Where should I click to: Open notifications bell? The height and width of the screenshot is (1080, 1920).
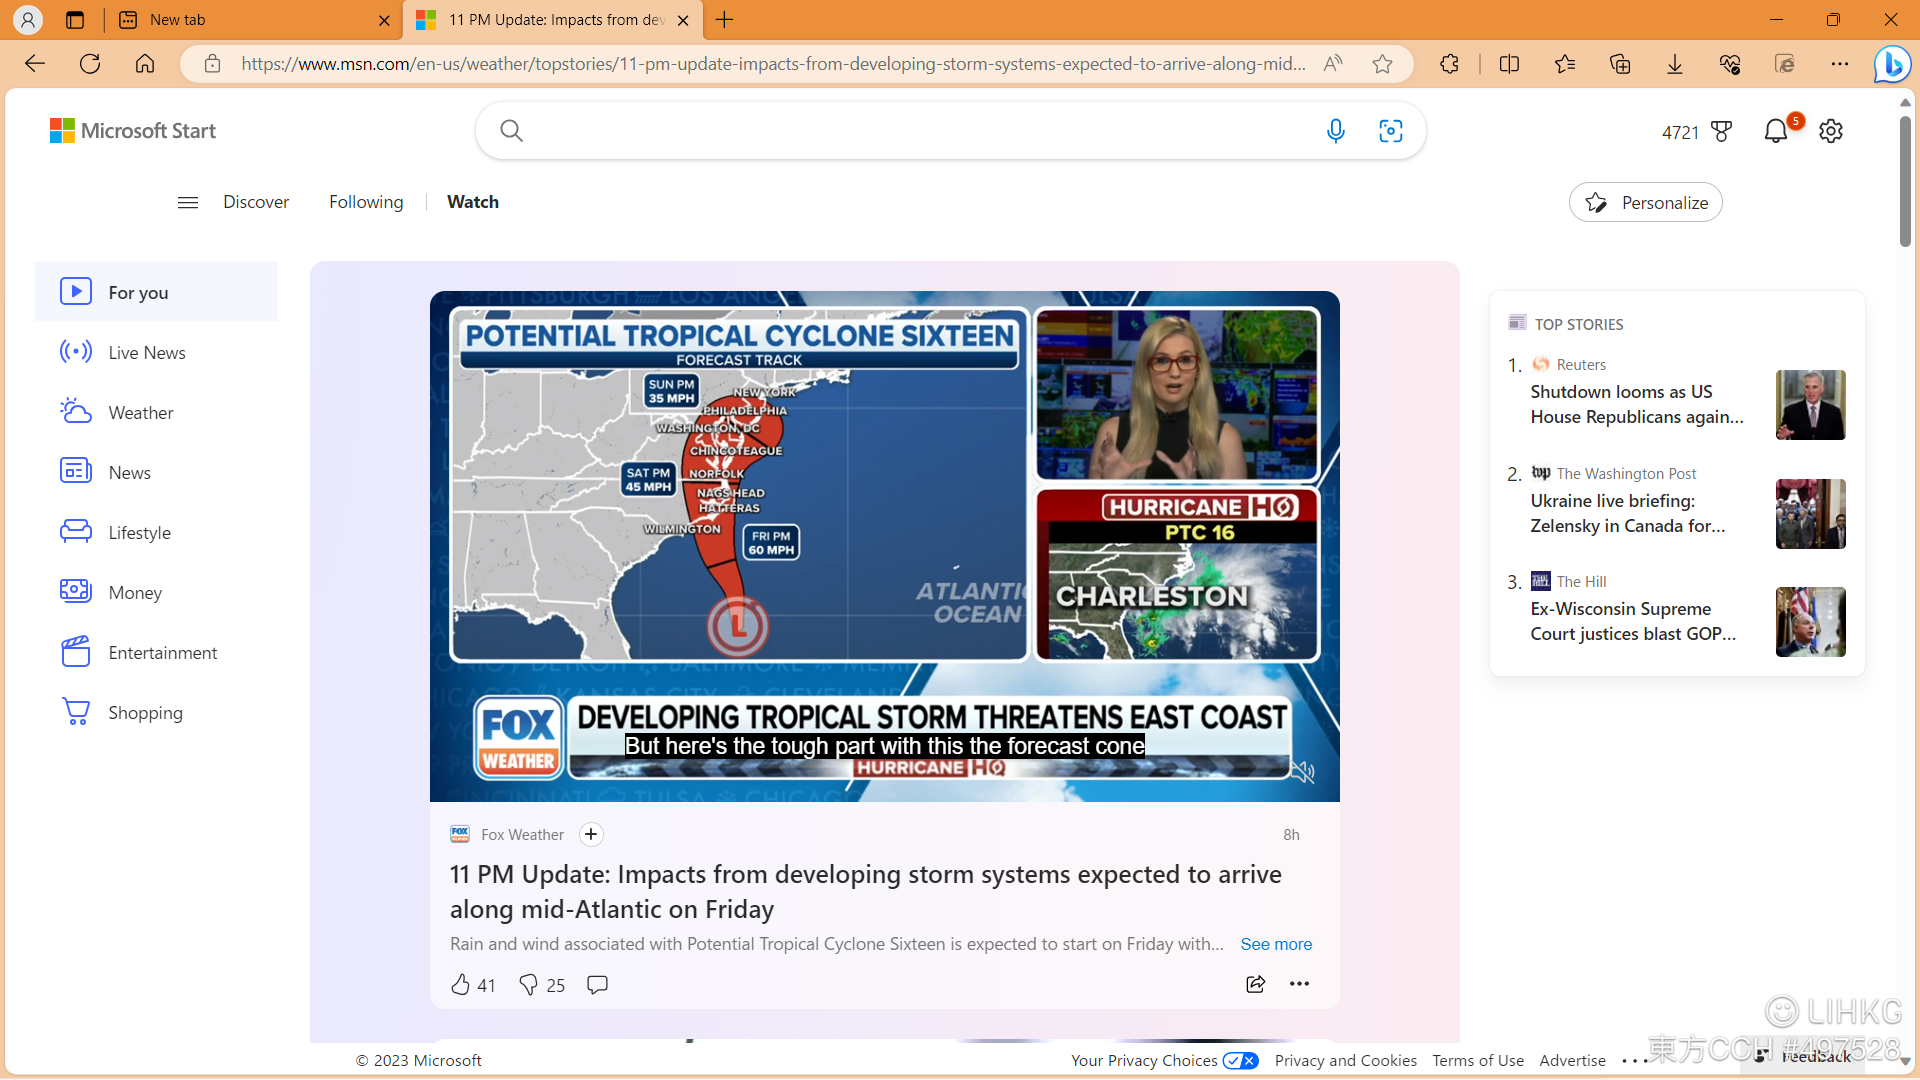pyautogui.click(x=1776, y=131)
